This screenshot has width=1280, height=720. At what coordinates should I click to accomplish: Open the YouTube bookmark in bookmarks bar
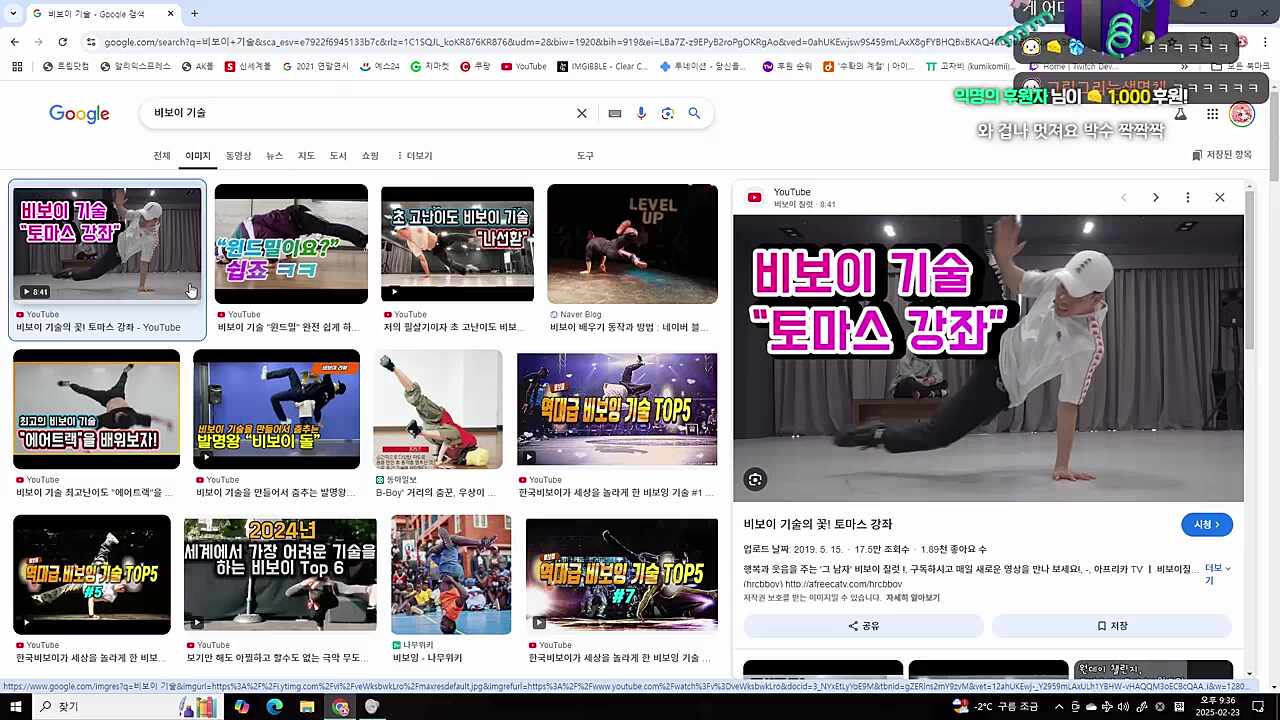click(x=524, y=66)
